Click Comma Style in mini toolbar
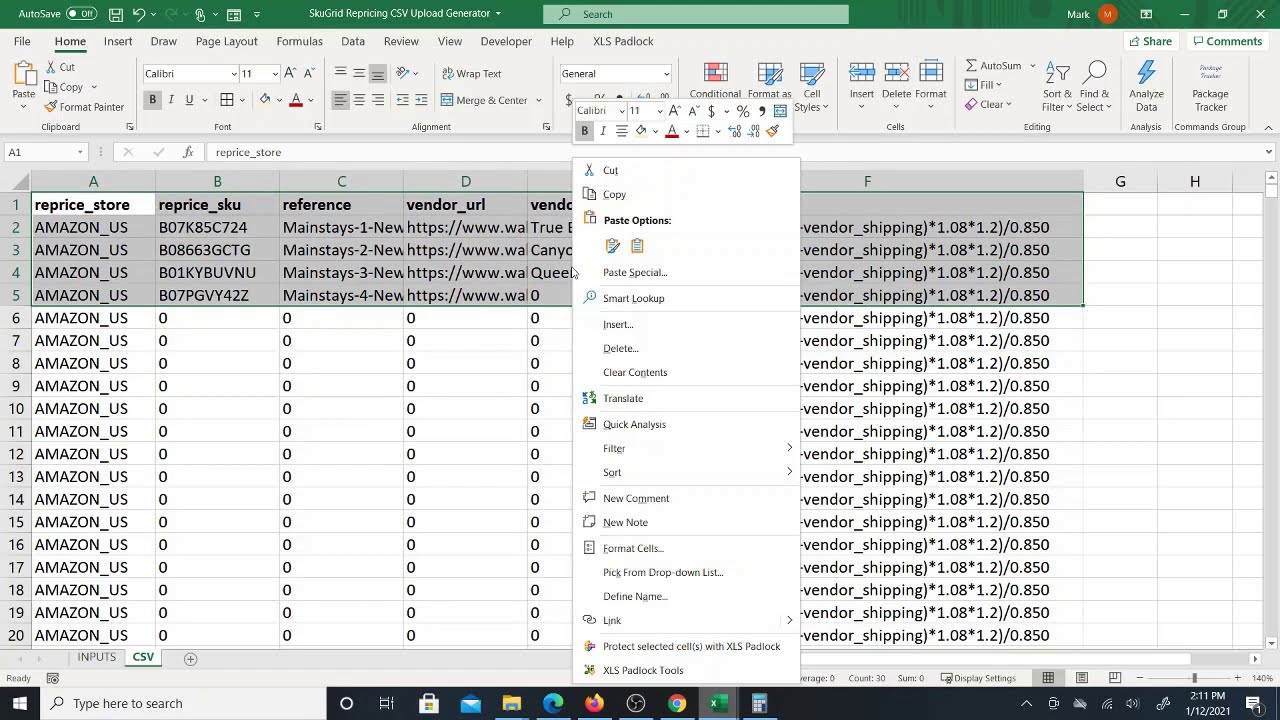 click(761, 111)
